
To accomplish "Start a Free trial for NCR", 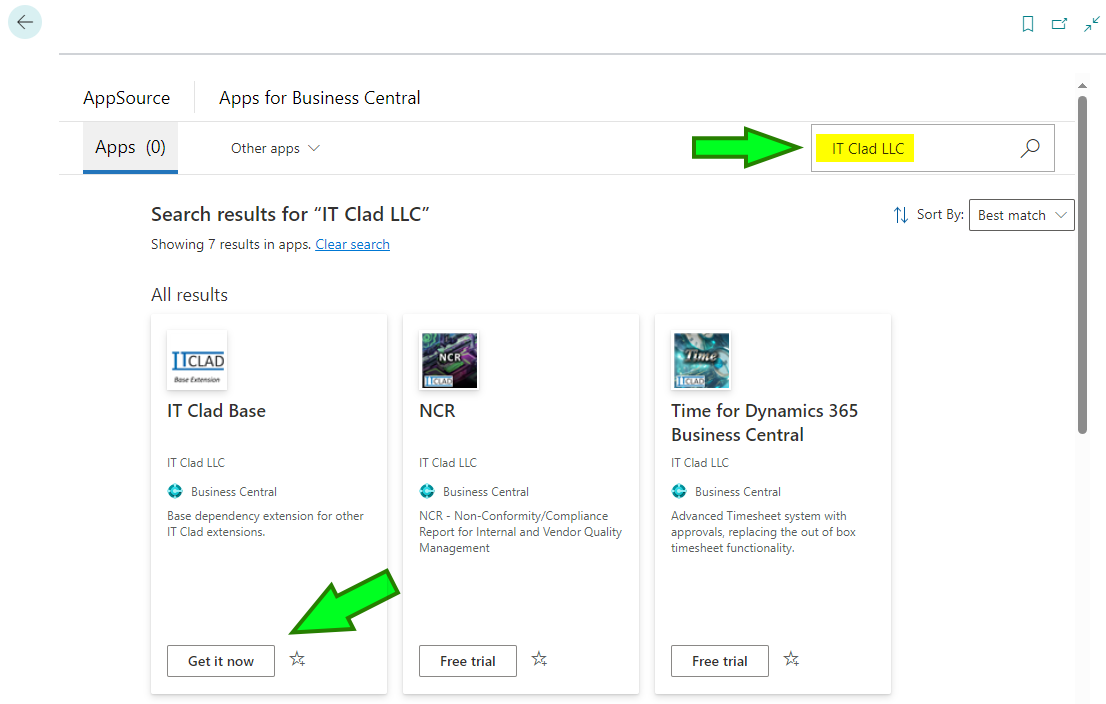I will click(x=467, y=660).
